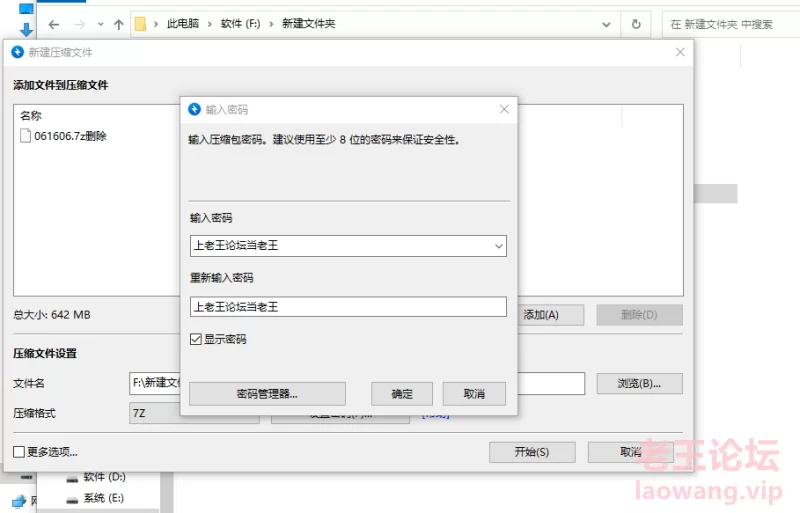Open the password history dropdown arrow
Screen dimensions: 800x513
pyautogui.click(x=498, y=246)
